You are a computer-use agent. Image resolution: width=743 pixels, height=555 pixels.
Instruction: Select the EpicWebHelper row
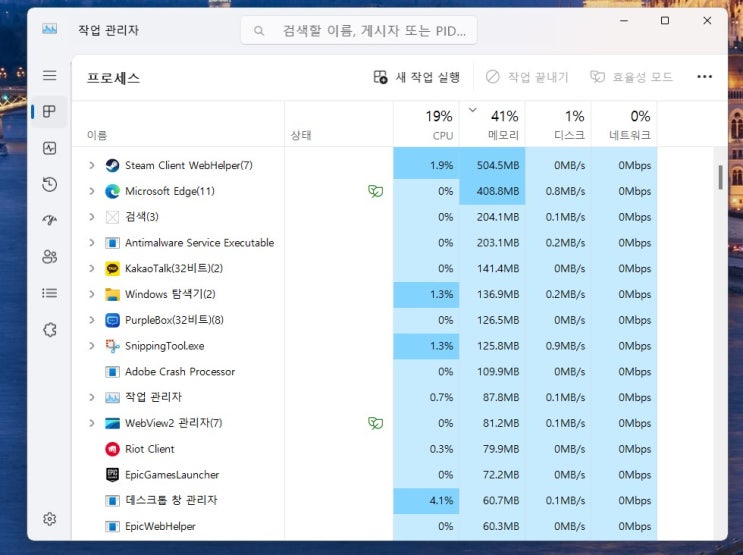point(364,526)
